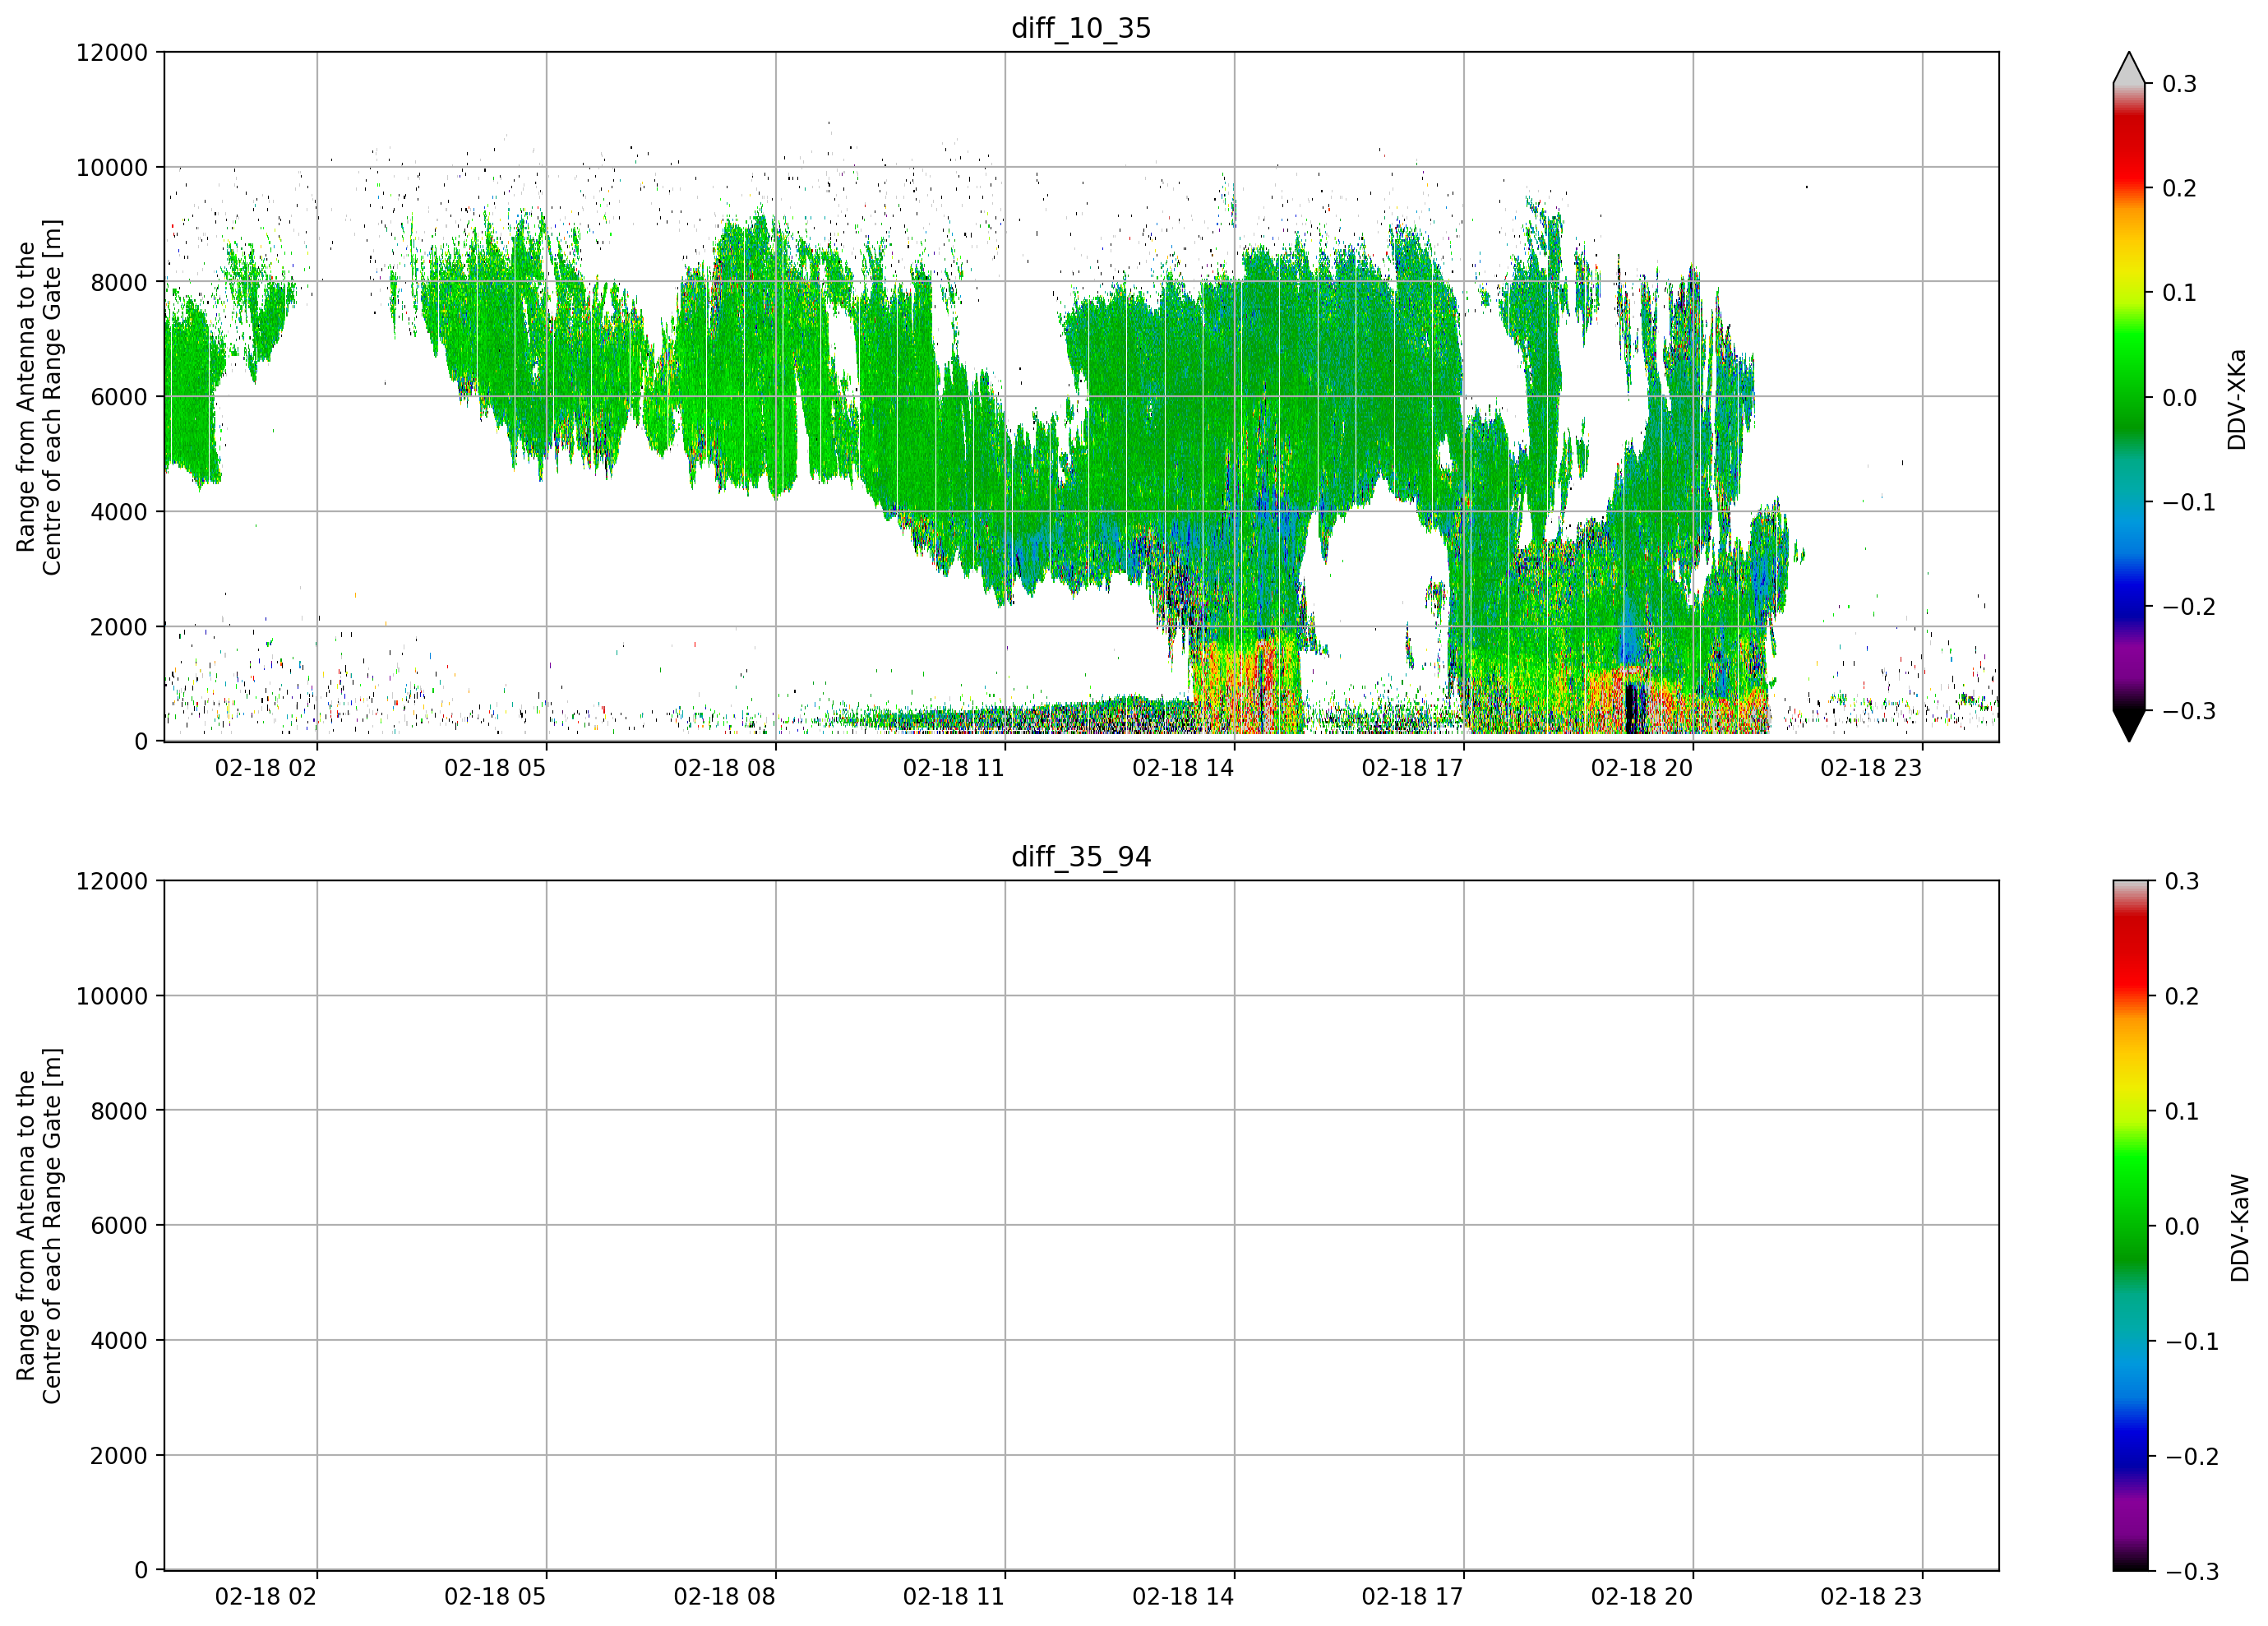Click the 0.1 tick on the DDV-KaW colorbar
The height and width of the screenshot is (1626, 2268).
point(2182,1111)
